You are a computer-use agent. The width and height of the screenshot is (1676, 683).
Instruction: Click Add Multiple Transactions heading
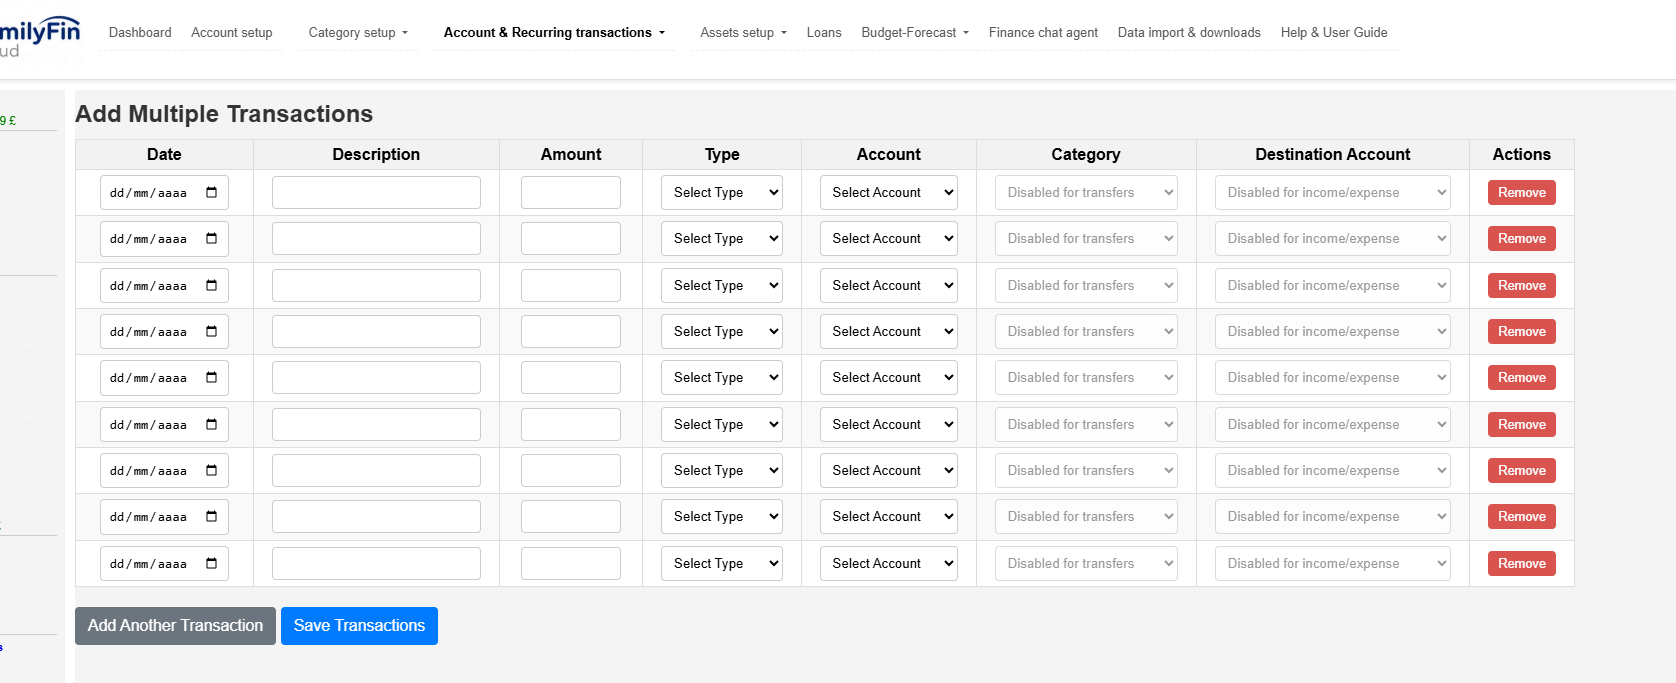[224, 114]
